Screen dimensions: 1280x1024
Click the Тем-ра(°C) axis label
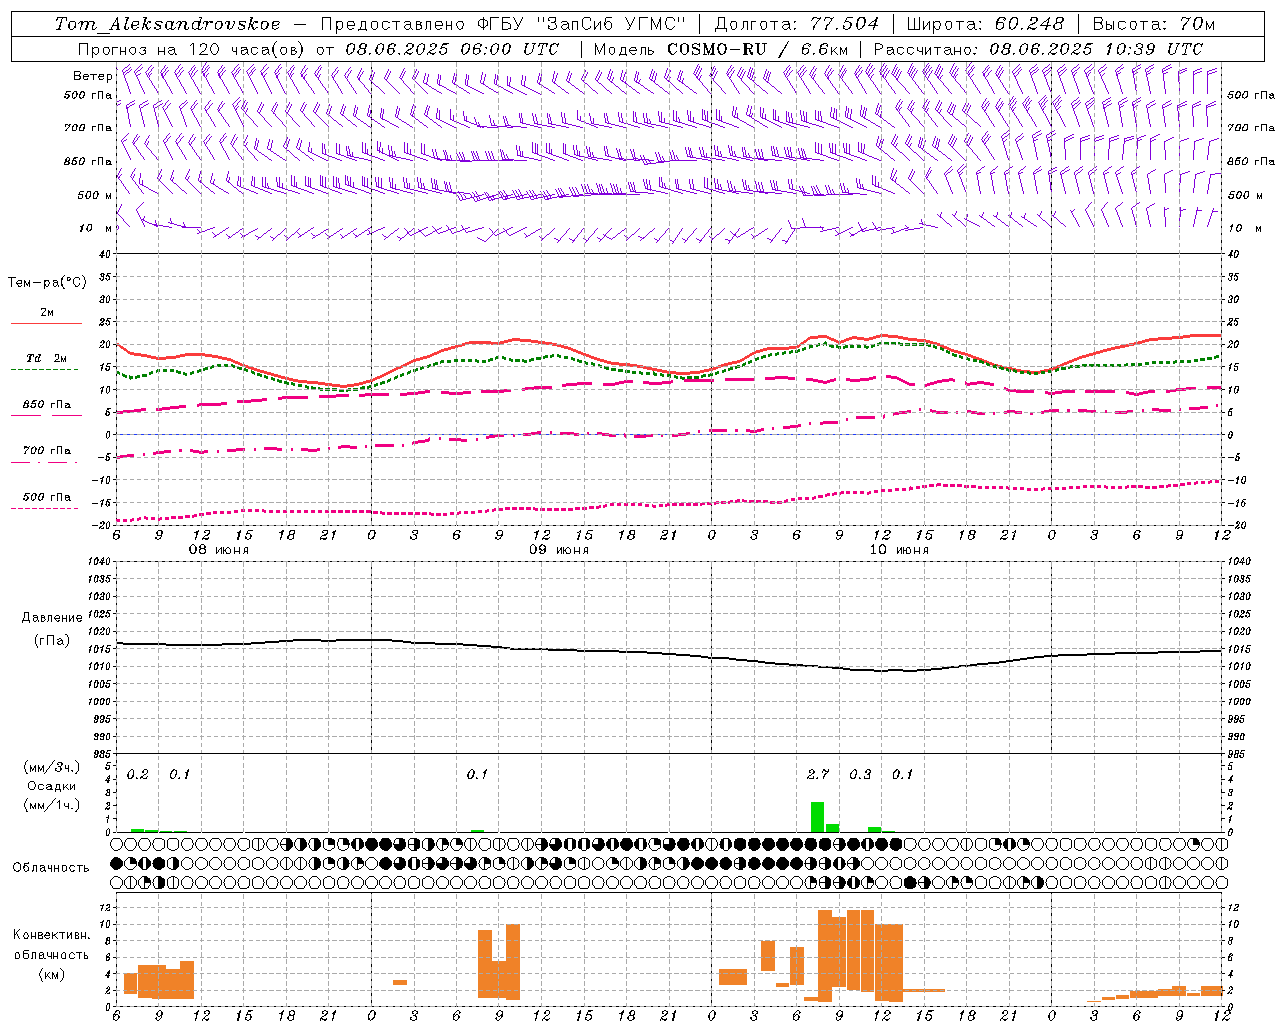[x=47, y=283]
